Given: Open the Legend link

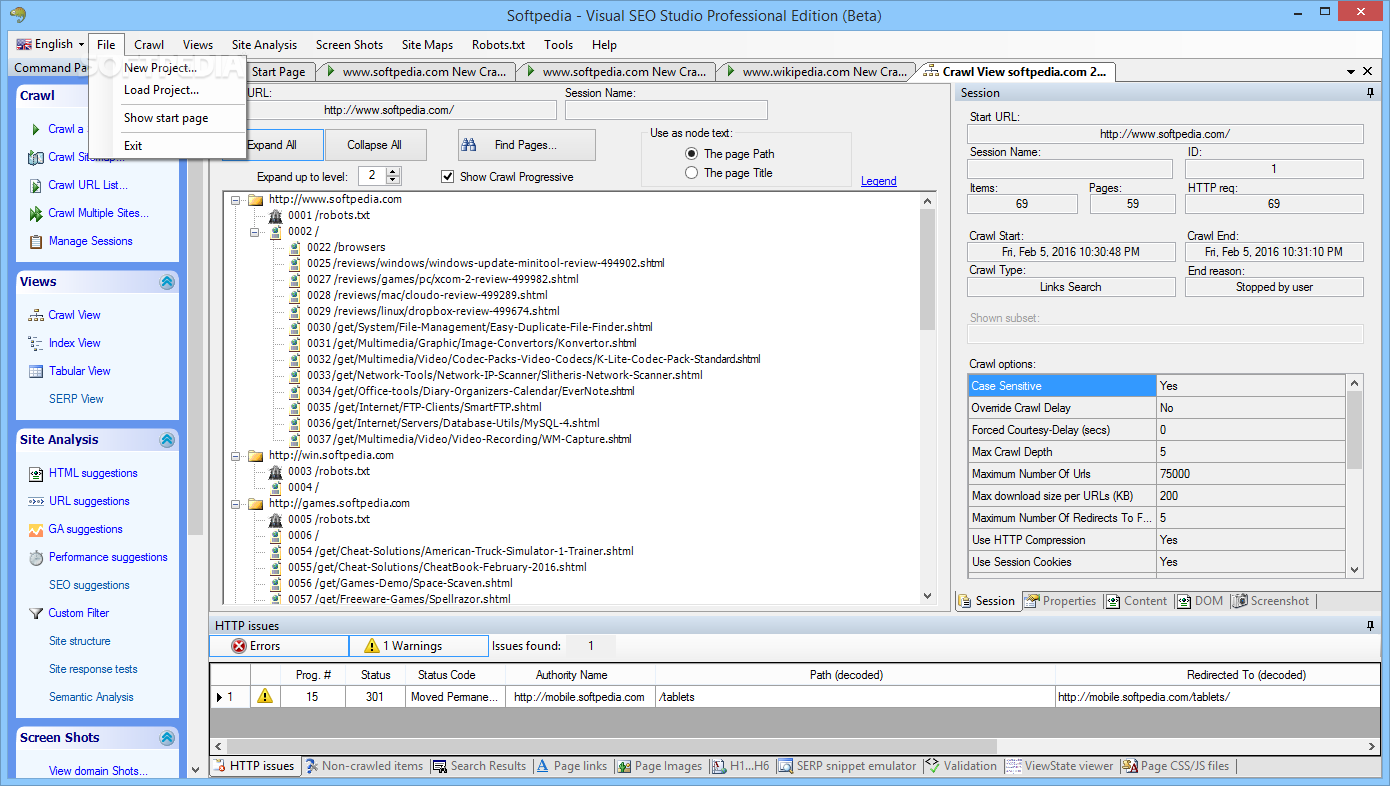Looking at the screenshot, I should pyautogui.click(x=879, y=181).
